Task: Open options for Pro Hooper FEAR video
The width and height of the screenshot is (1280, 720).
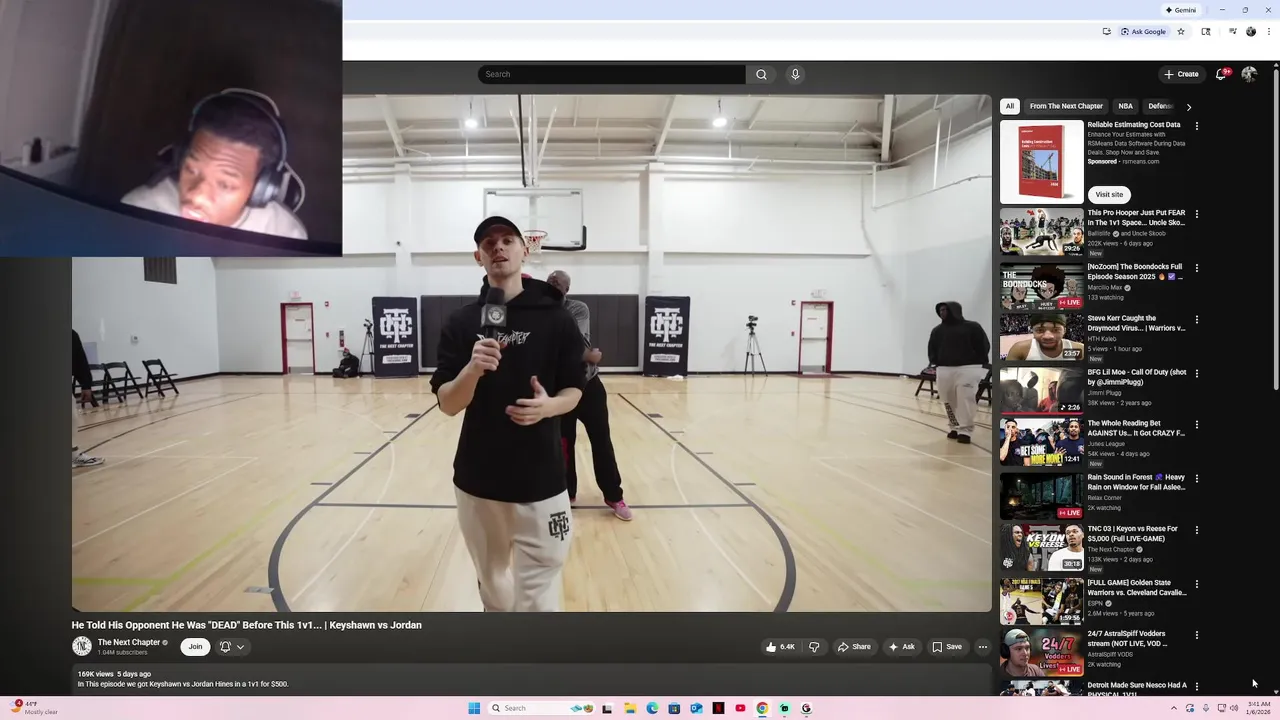Action: click(x=1197, y=214)
